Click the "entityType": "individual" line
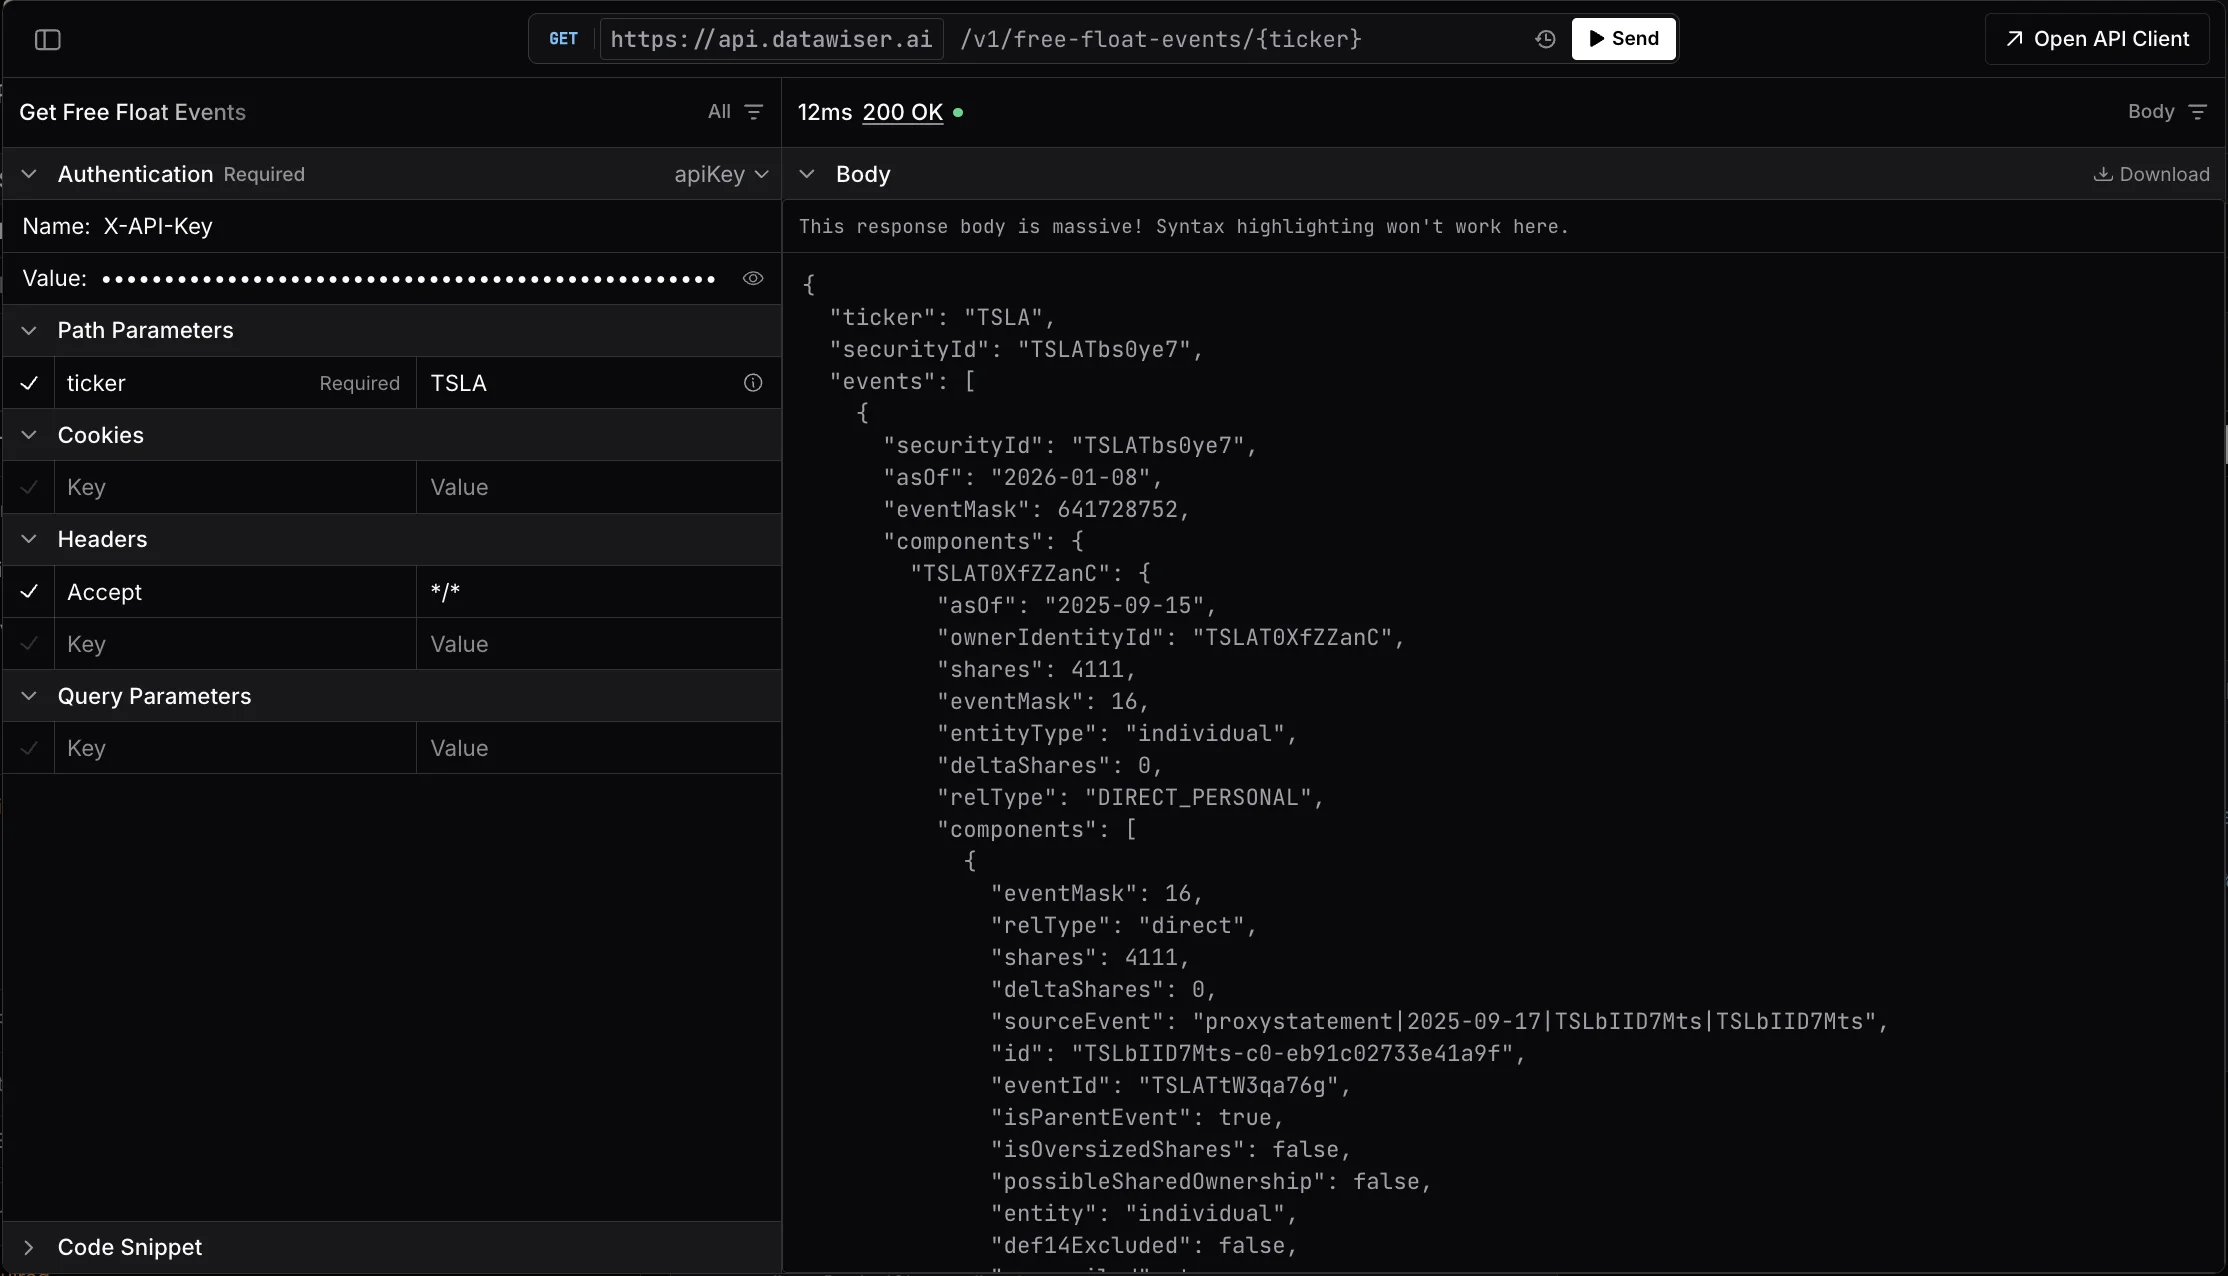Viewport: 2228px width, 1276px height. tap(1116, 734)
